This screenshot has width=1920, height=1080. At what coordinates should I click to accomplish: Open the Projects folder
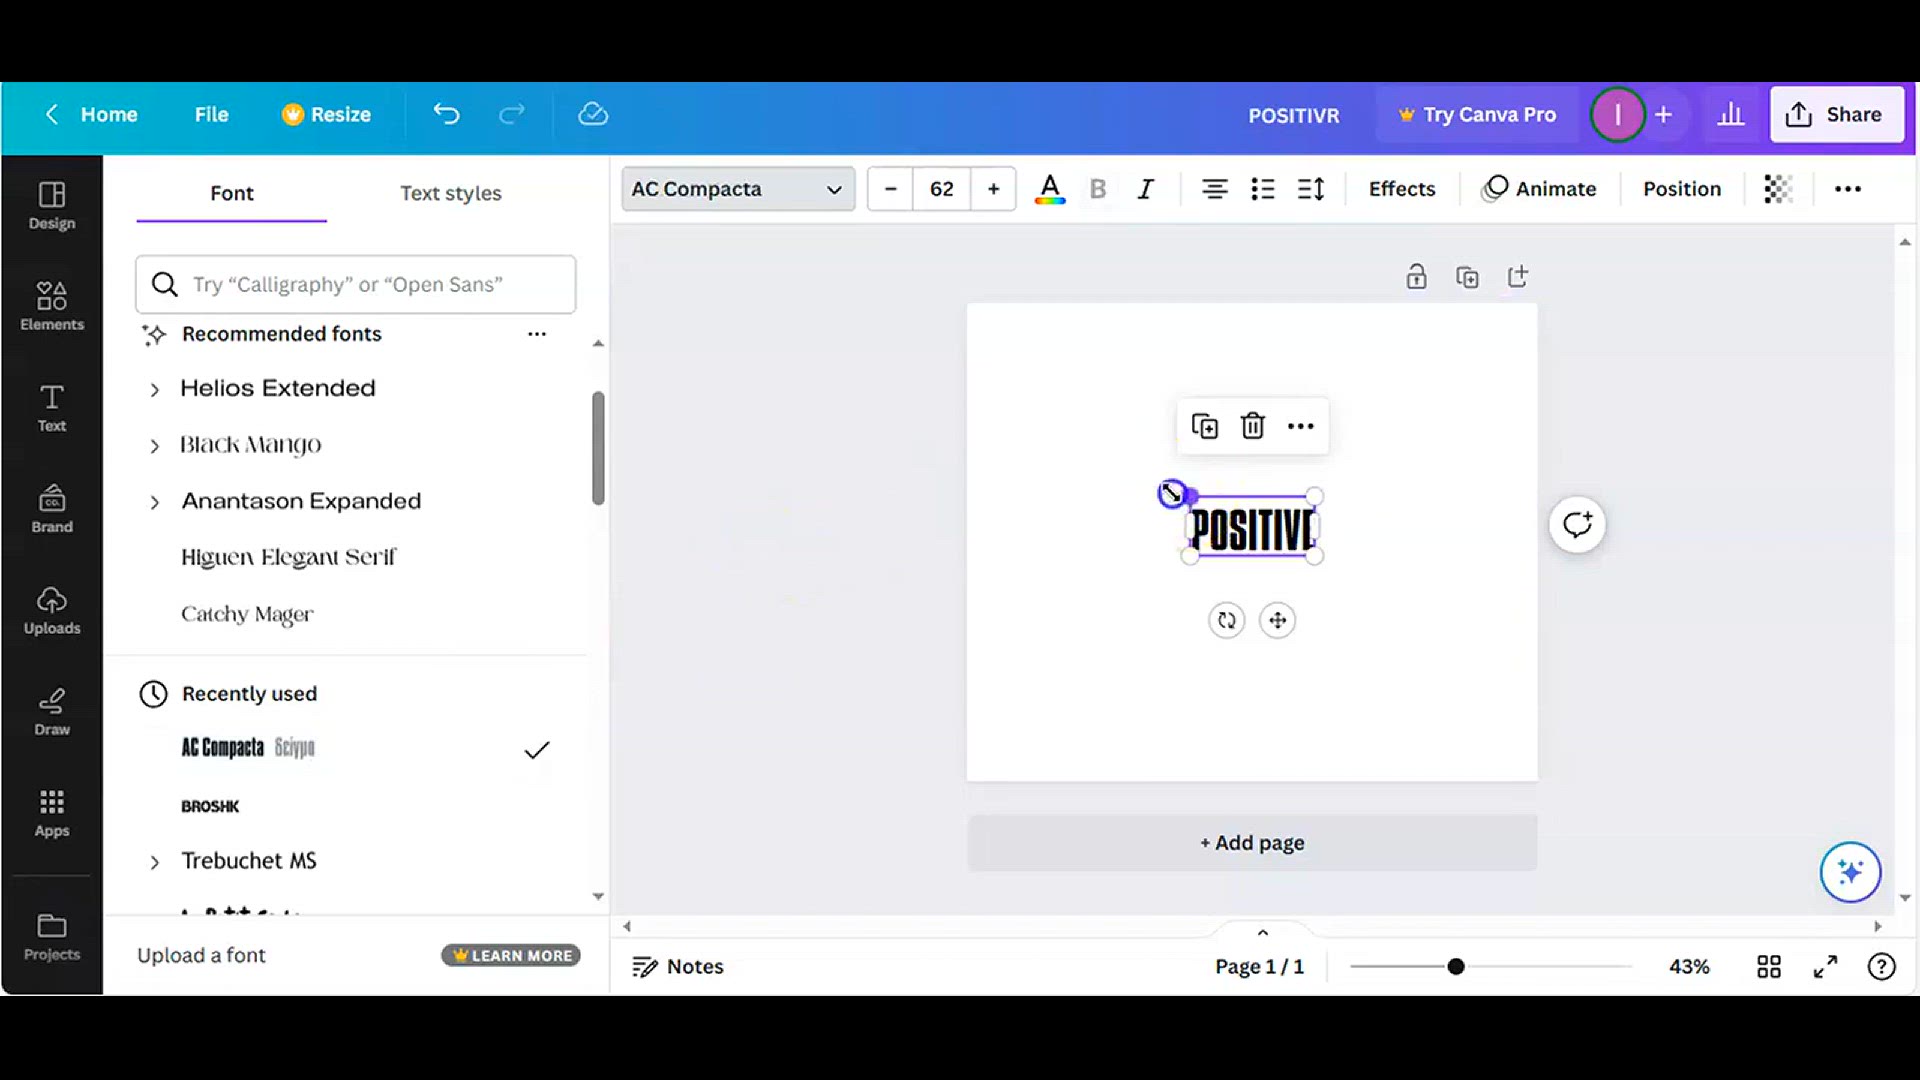52,937
